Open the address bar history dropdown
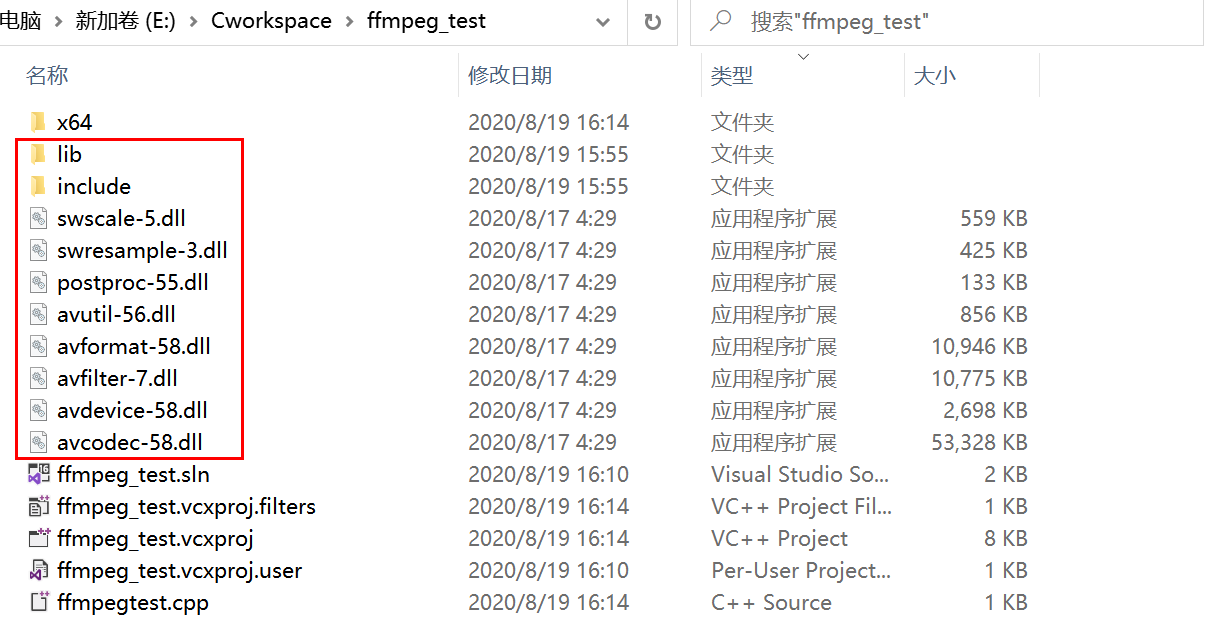Image resolution: width=1216 pixels, height=636 pixels. click(603, 21)
